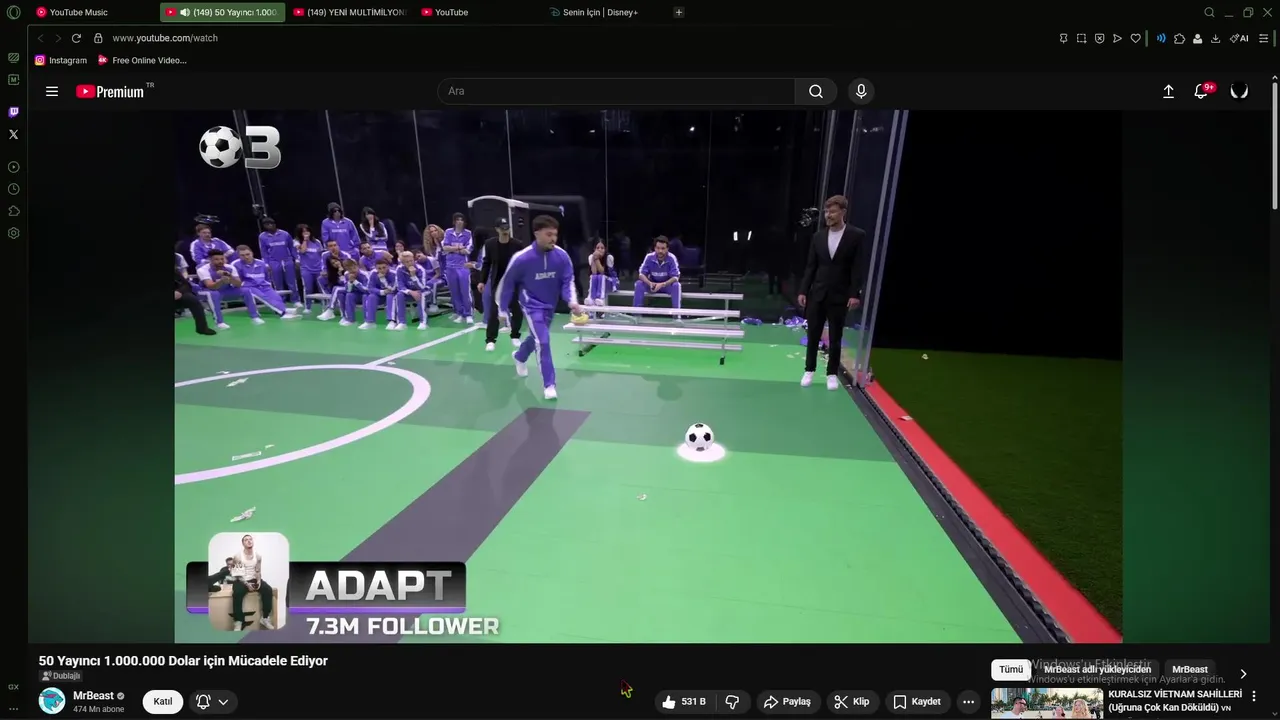Switch to 'YENİ MULTİMİLYON' tab
1280x720 pixels.
point(350,12)
